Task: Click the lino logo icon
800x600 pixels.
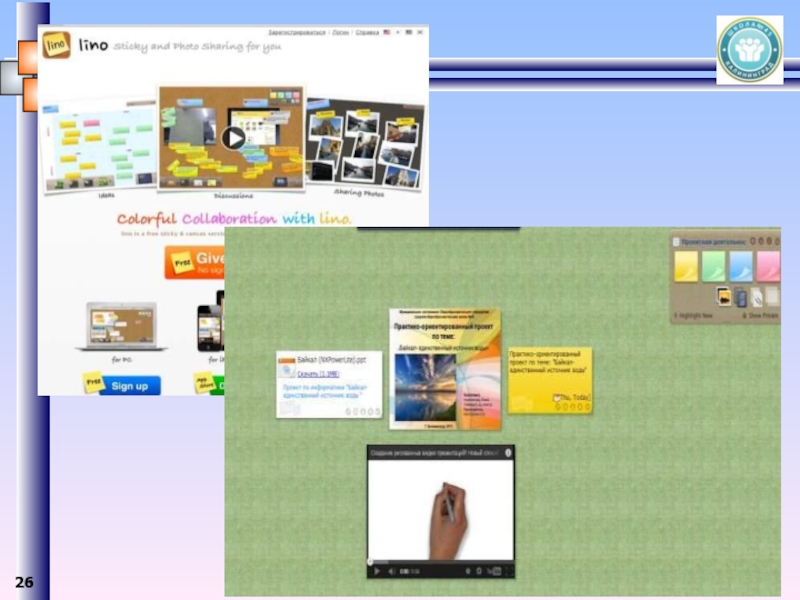Action: pyautogui.click(x=56, y=45)
